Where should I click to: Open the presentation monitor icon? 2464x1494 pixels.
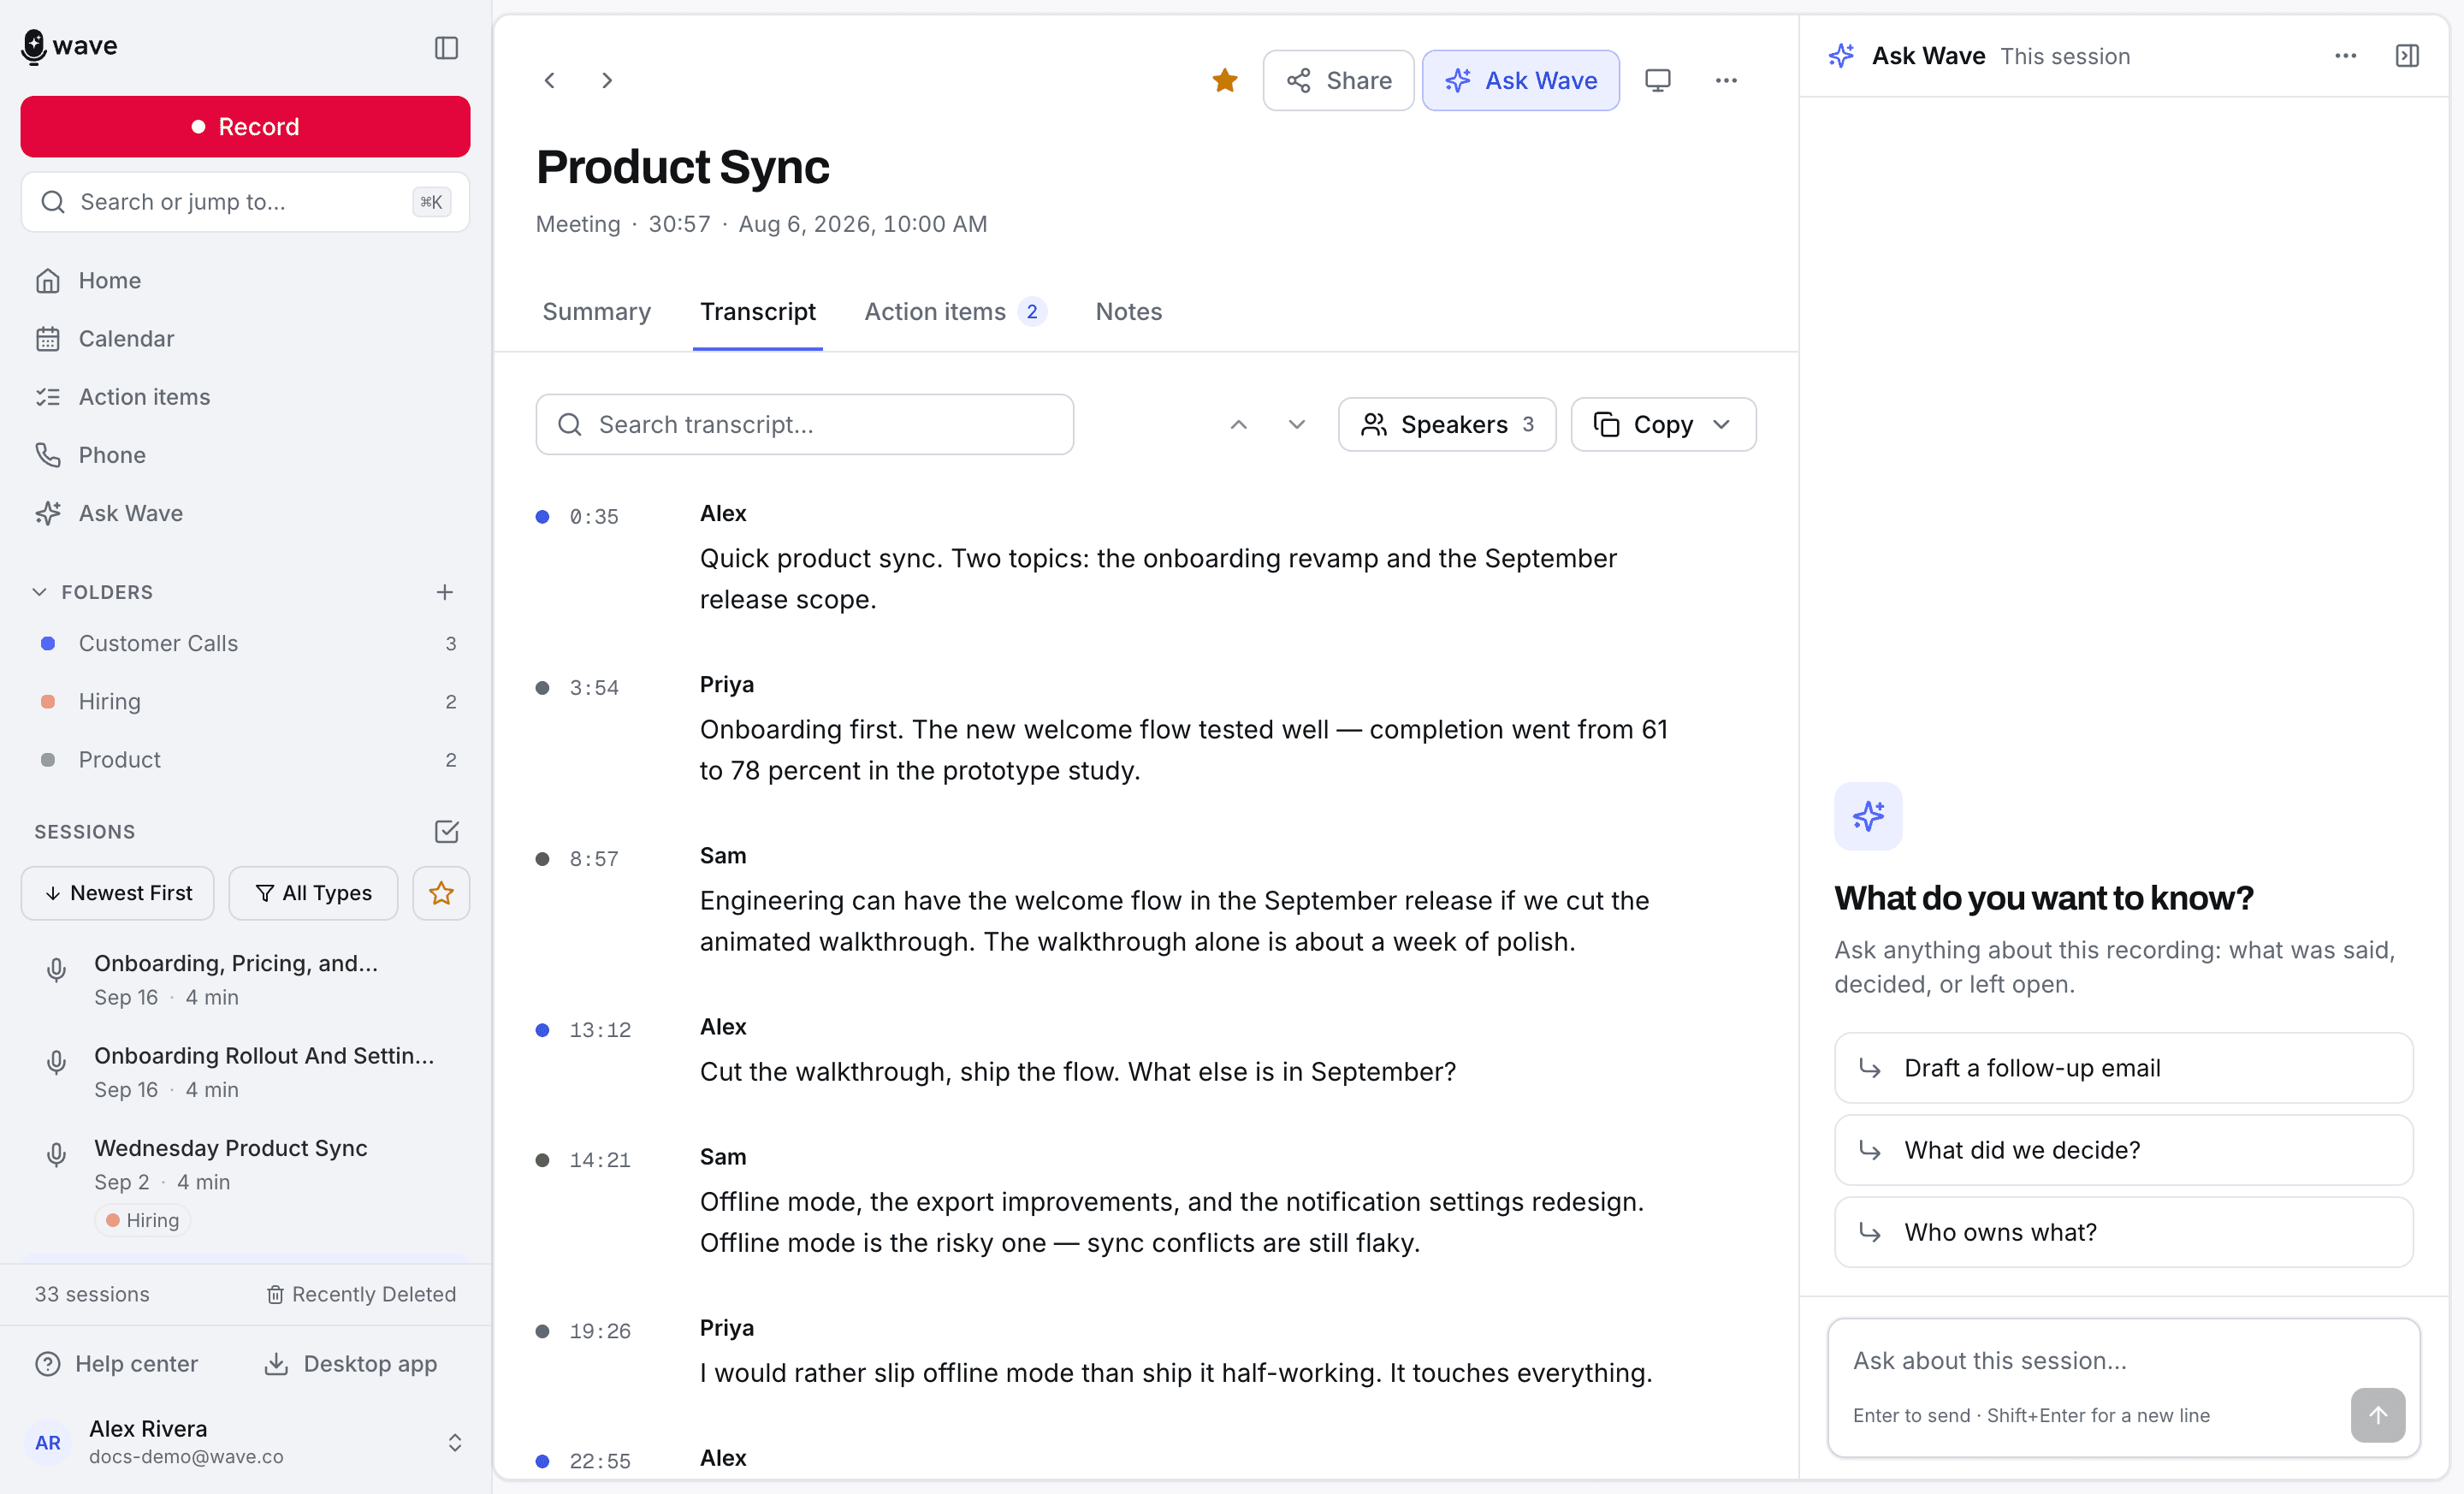(x=1657, y=80)
